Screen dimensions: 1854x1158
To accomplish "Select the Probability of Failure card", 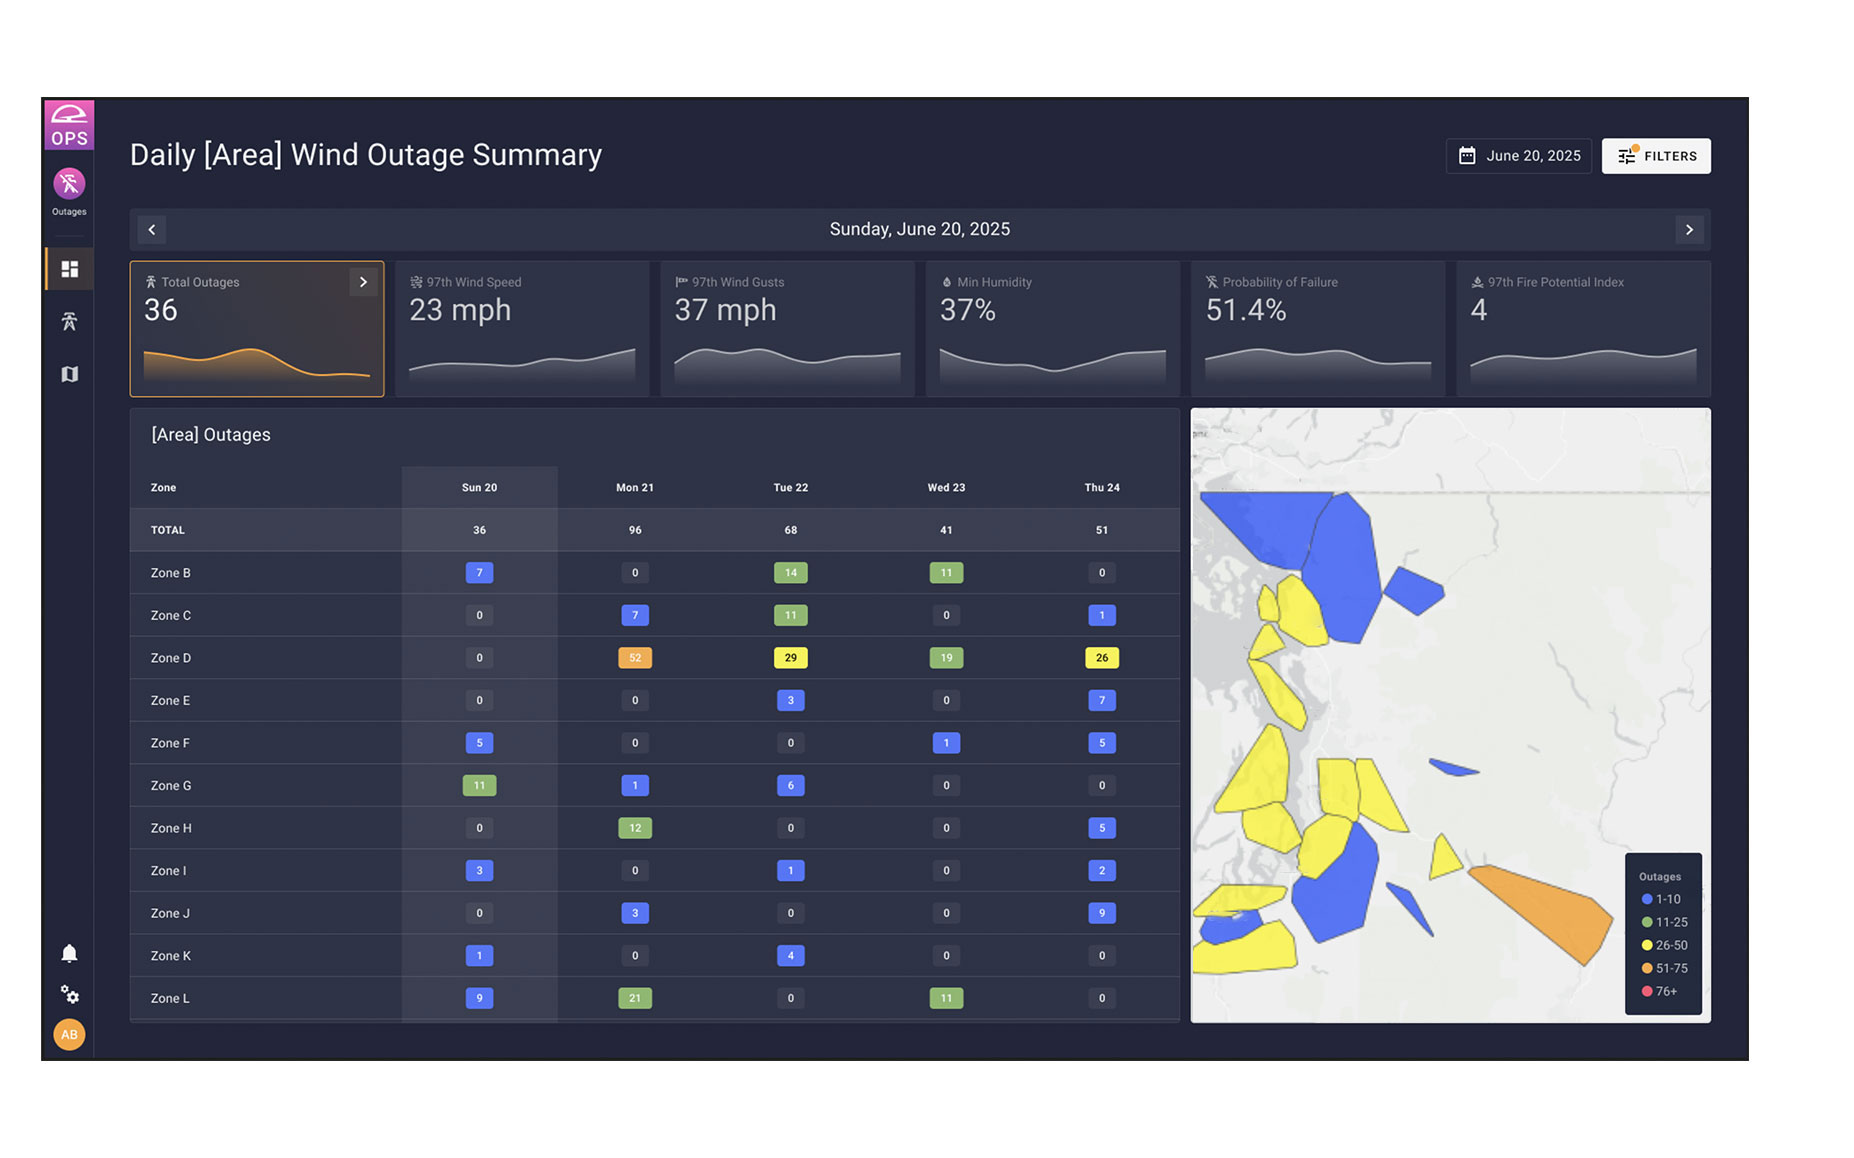I will 1317,328.
